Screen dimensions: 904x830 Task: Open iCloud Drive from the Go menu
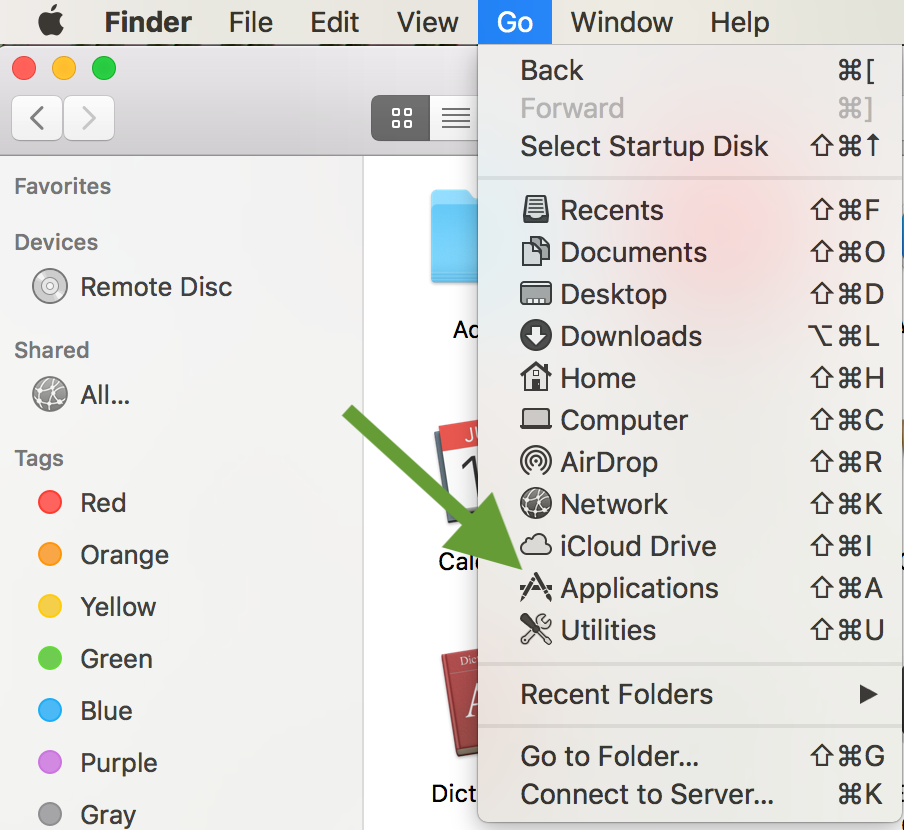pyautogui.click(x=637, y=546)
